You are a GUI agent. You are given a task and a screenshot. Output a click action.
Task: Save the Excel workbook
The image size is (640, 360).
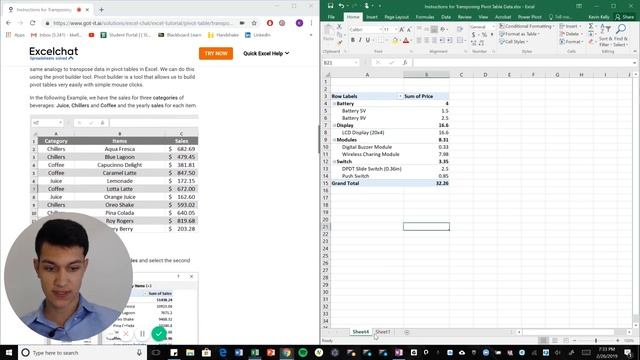(x=331, y=6)
